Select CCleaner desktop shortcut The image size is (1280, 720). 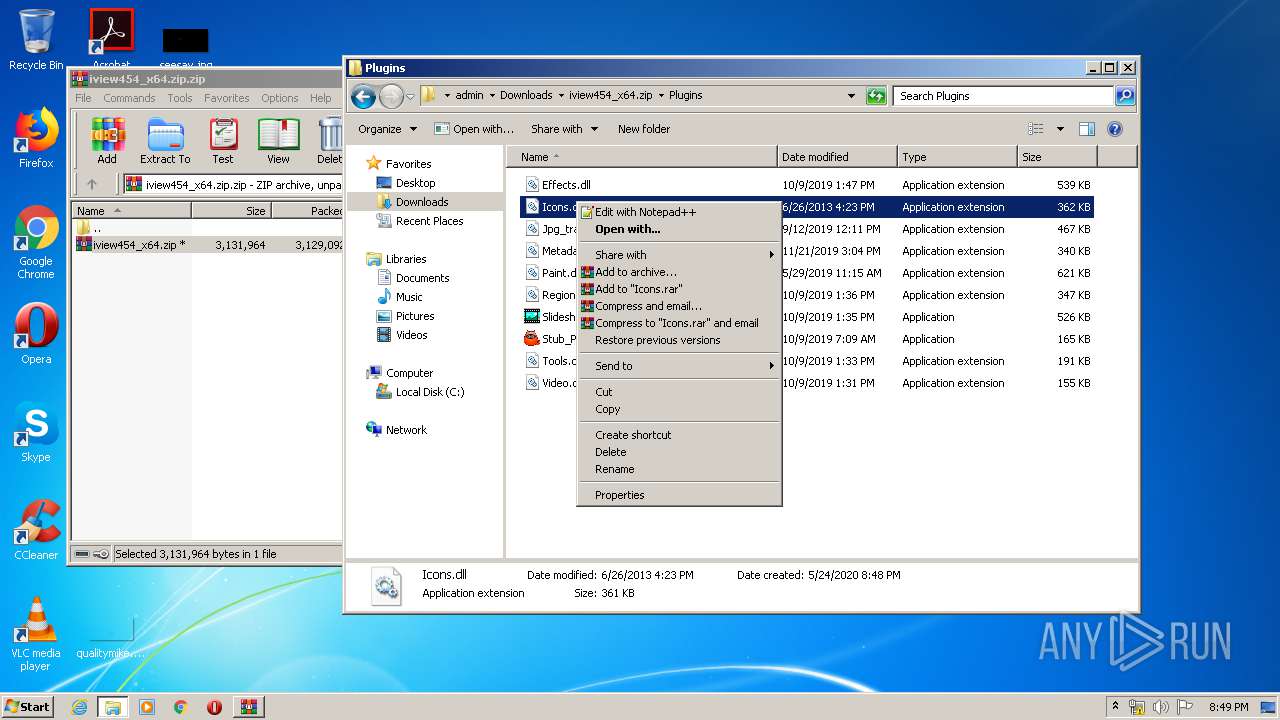coord(36,530)
